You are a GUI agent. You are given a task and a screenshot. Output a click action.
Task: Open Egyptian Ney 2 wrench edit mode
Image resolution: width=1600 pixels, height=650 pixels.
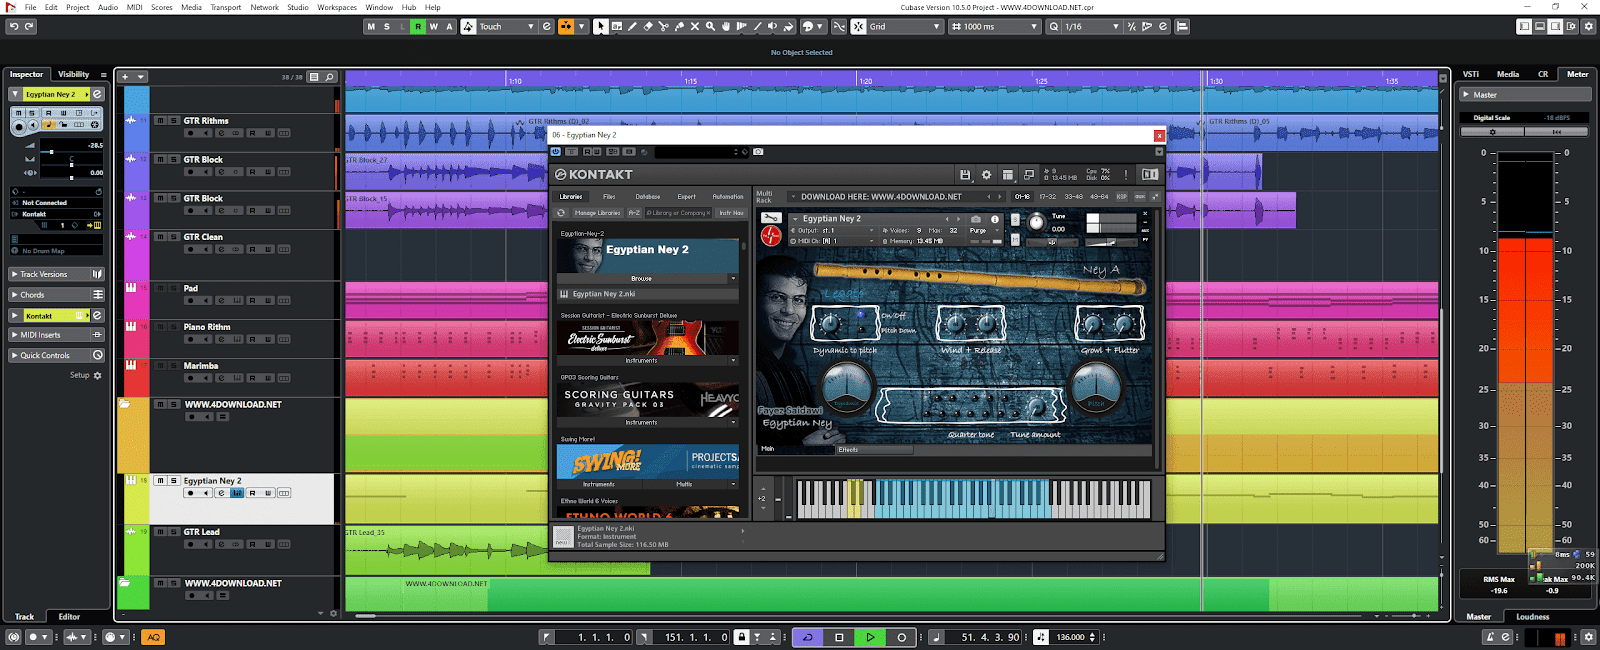click(770, 218)
